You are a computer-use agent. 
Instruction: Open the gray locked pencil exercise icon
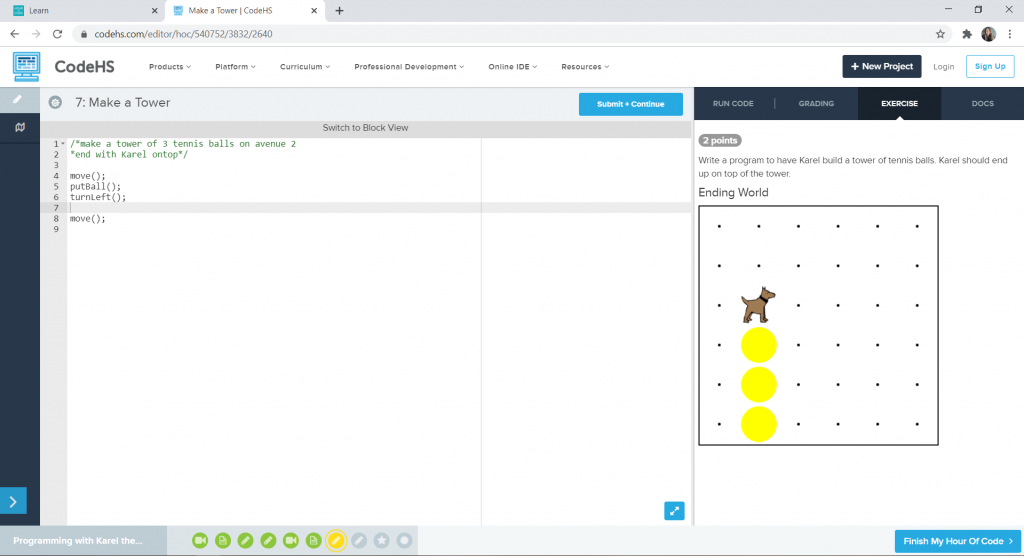tap(359, 540)
